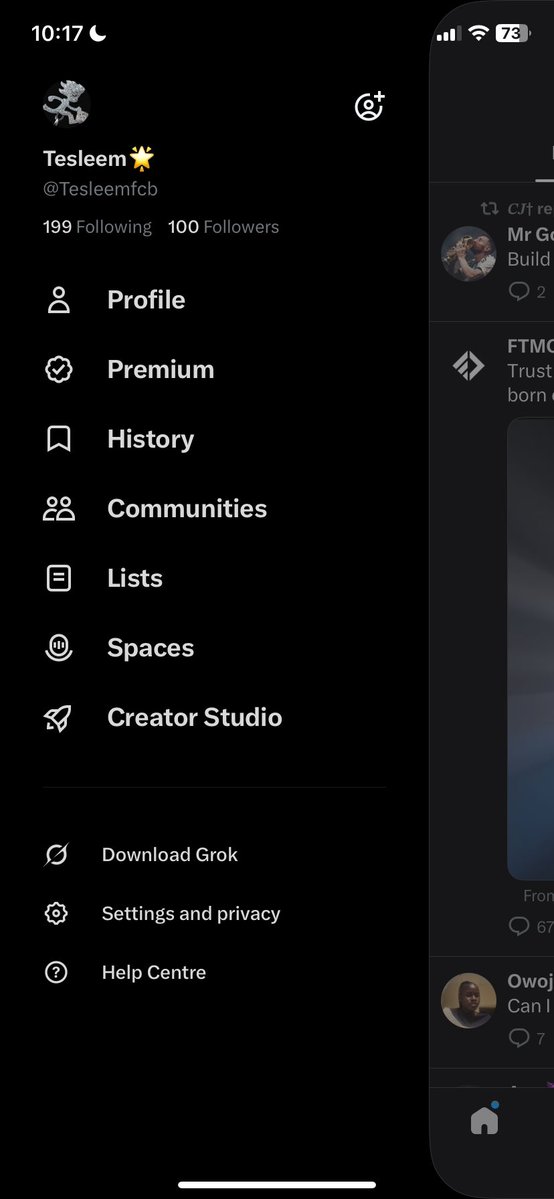Click the Premium verified badge icon

[x=59, y=369]
